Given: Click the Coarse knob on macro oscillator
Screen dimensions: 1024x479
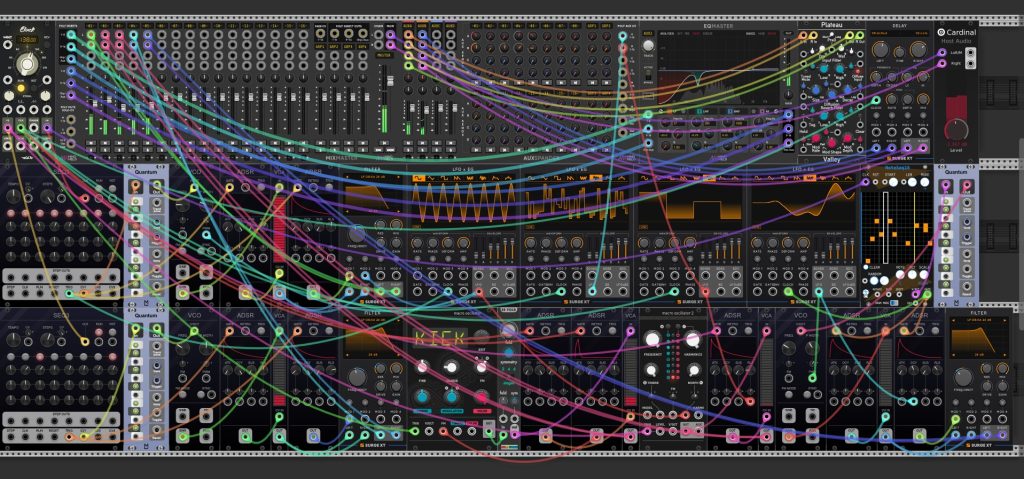Looking at the screenshot, I should point(451,367).
